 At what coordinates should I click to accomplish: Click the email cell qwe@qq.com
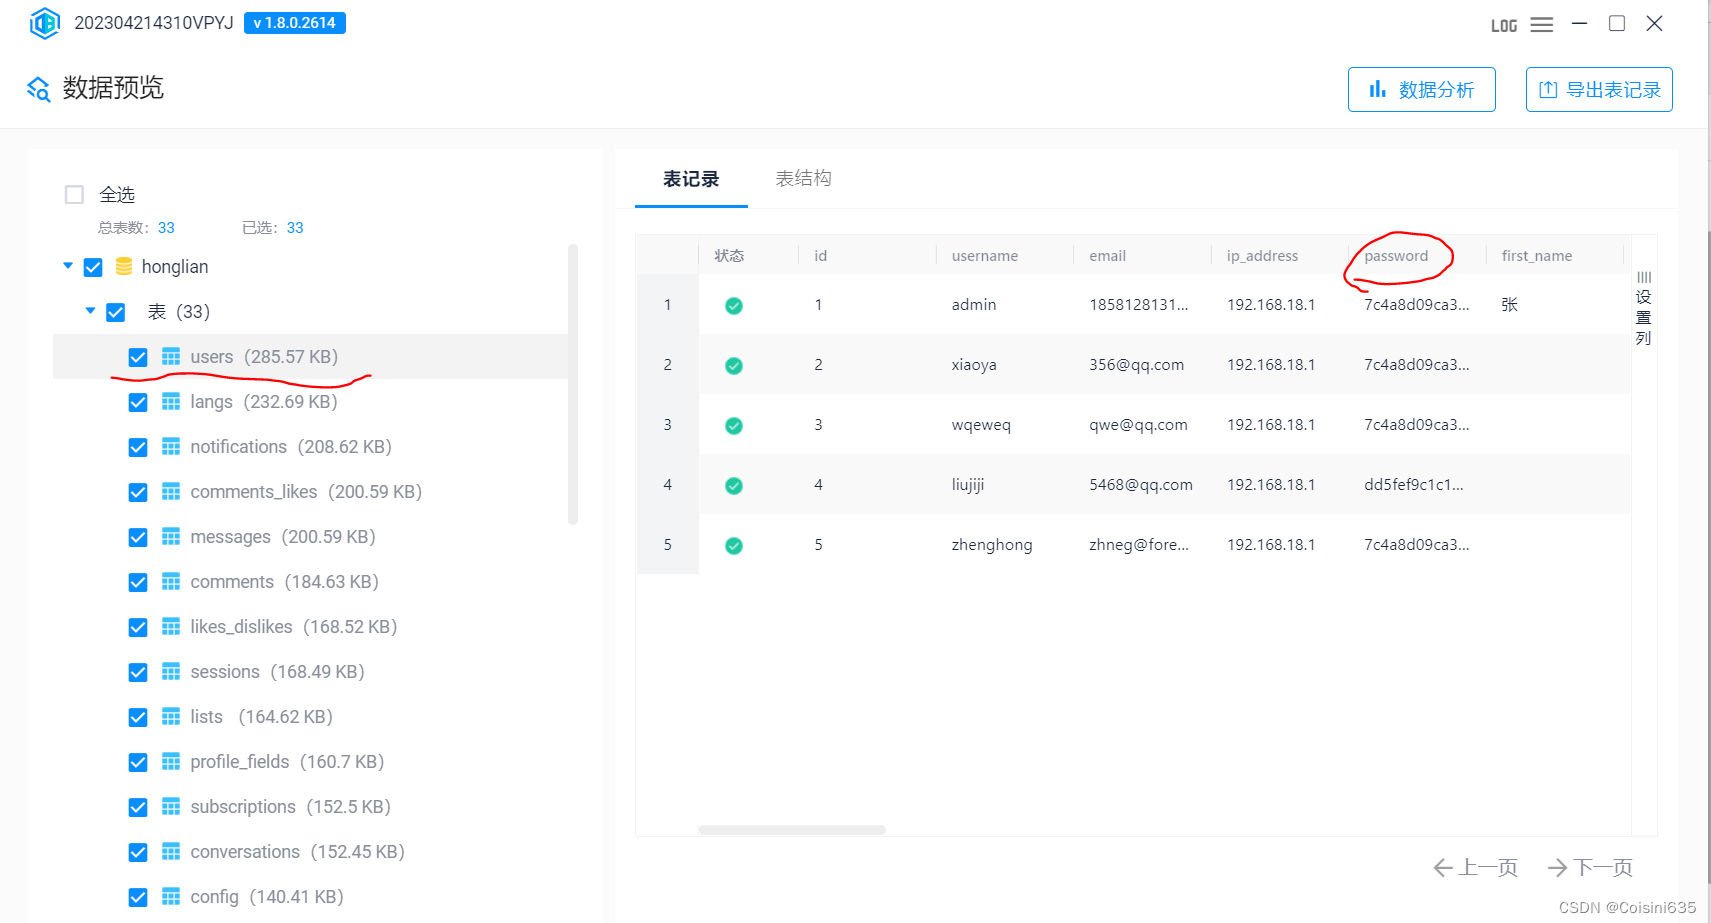tap(1138, 425)
